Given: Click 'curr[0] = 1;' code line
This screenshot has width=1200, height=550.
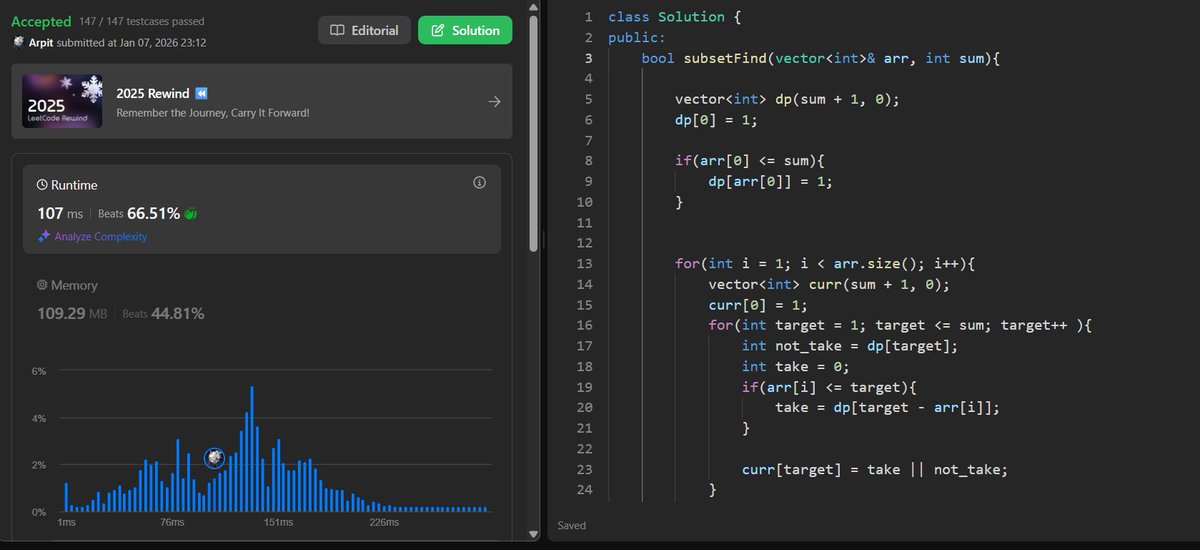Looking at the screenshot, I should (758, 304).
